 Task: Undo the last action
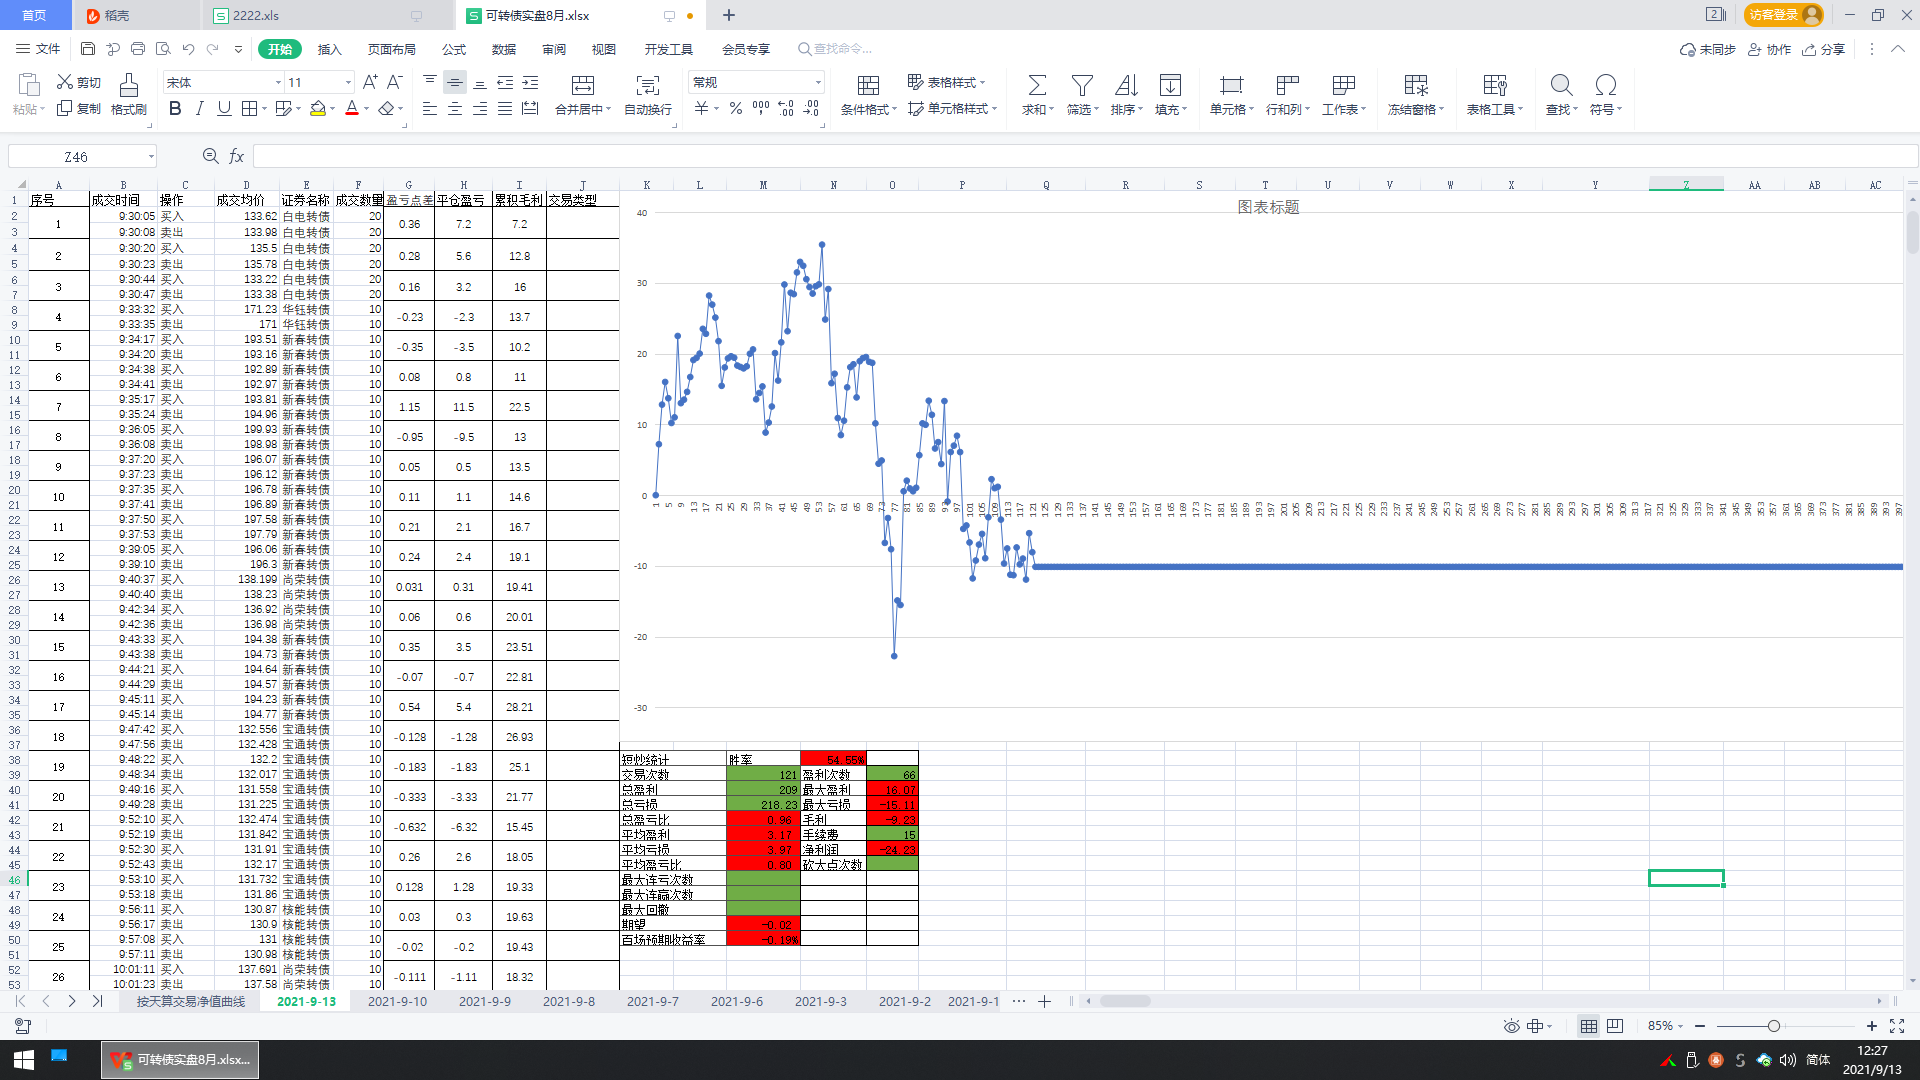[x=188, y=49]
